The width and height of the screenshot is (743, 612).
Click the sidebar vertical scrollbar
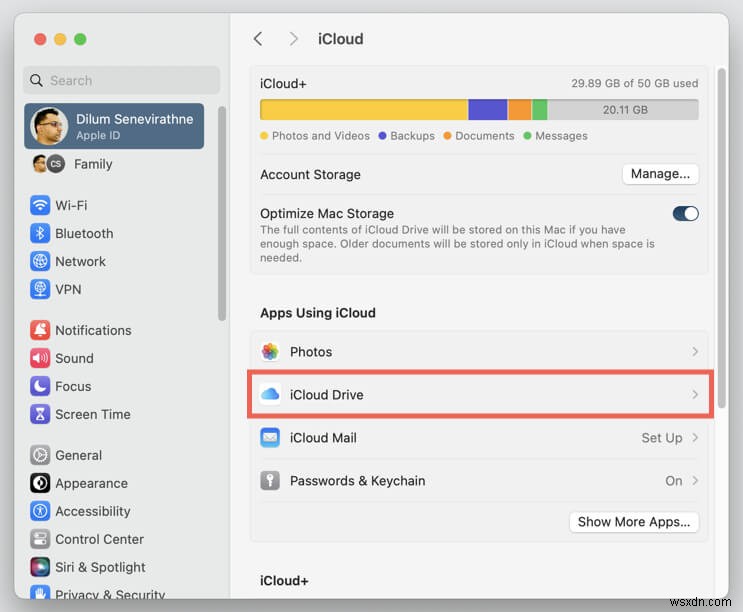221,214
